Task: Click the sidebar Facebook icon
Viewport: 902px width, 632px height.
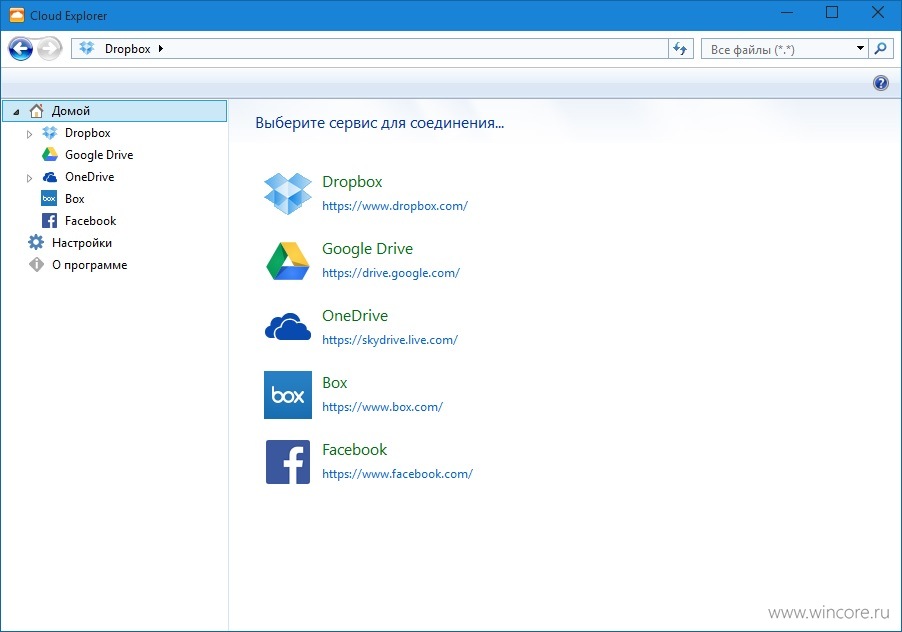Action: pyautogui.click(x=49, y=221)
